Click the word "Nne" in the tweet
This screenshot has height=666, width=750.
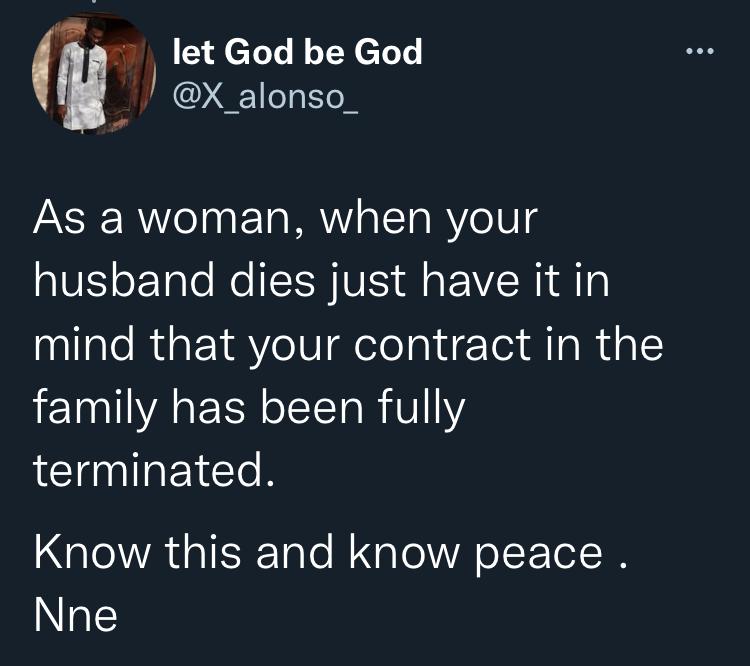pyautogui.click(x=76, y=614)
